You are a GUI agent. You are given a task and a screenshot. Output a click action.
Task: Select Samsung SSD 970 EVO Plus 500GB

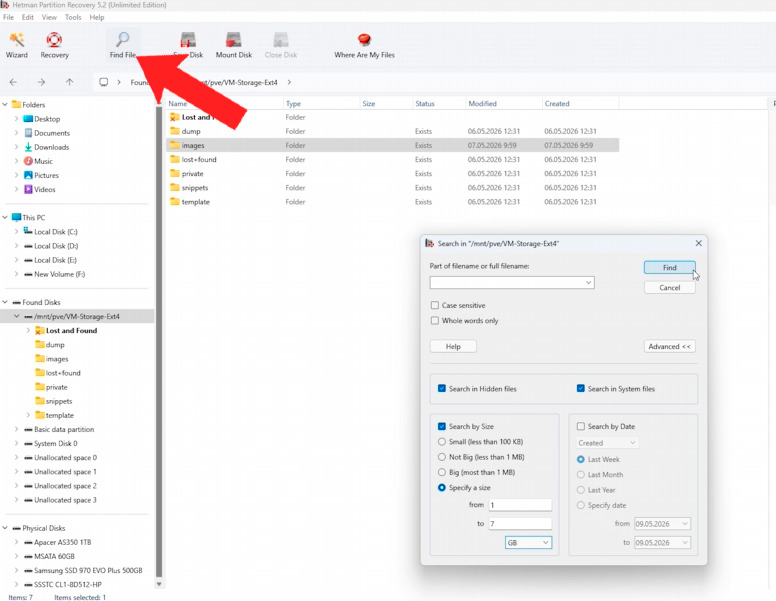point(83,571)
